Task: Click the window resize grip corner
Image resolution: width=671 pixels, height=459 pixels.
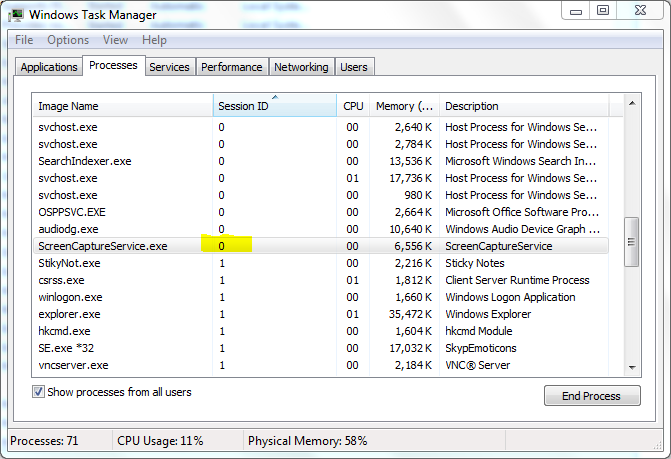Action: tap(657, 445)
